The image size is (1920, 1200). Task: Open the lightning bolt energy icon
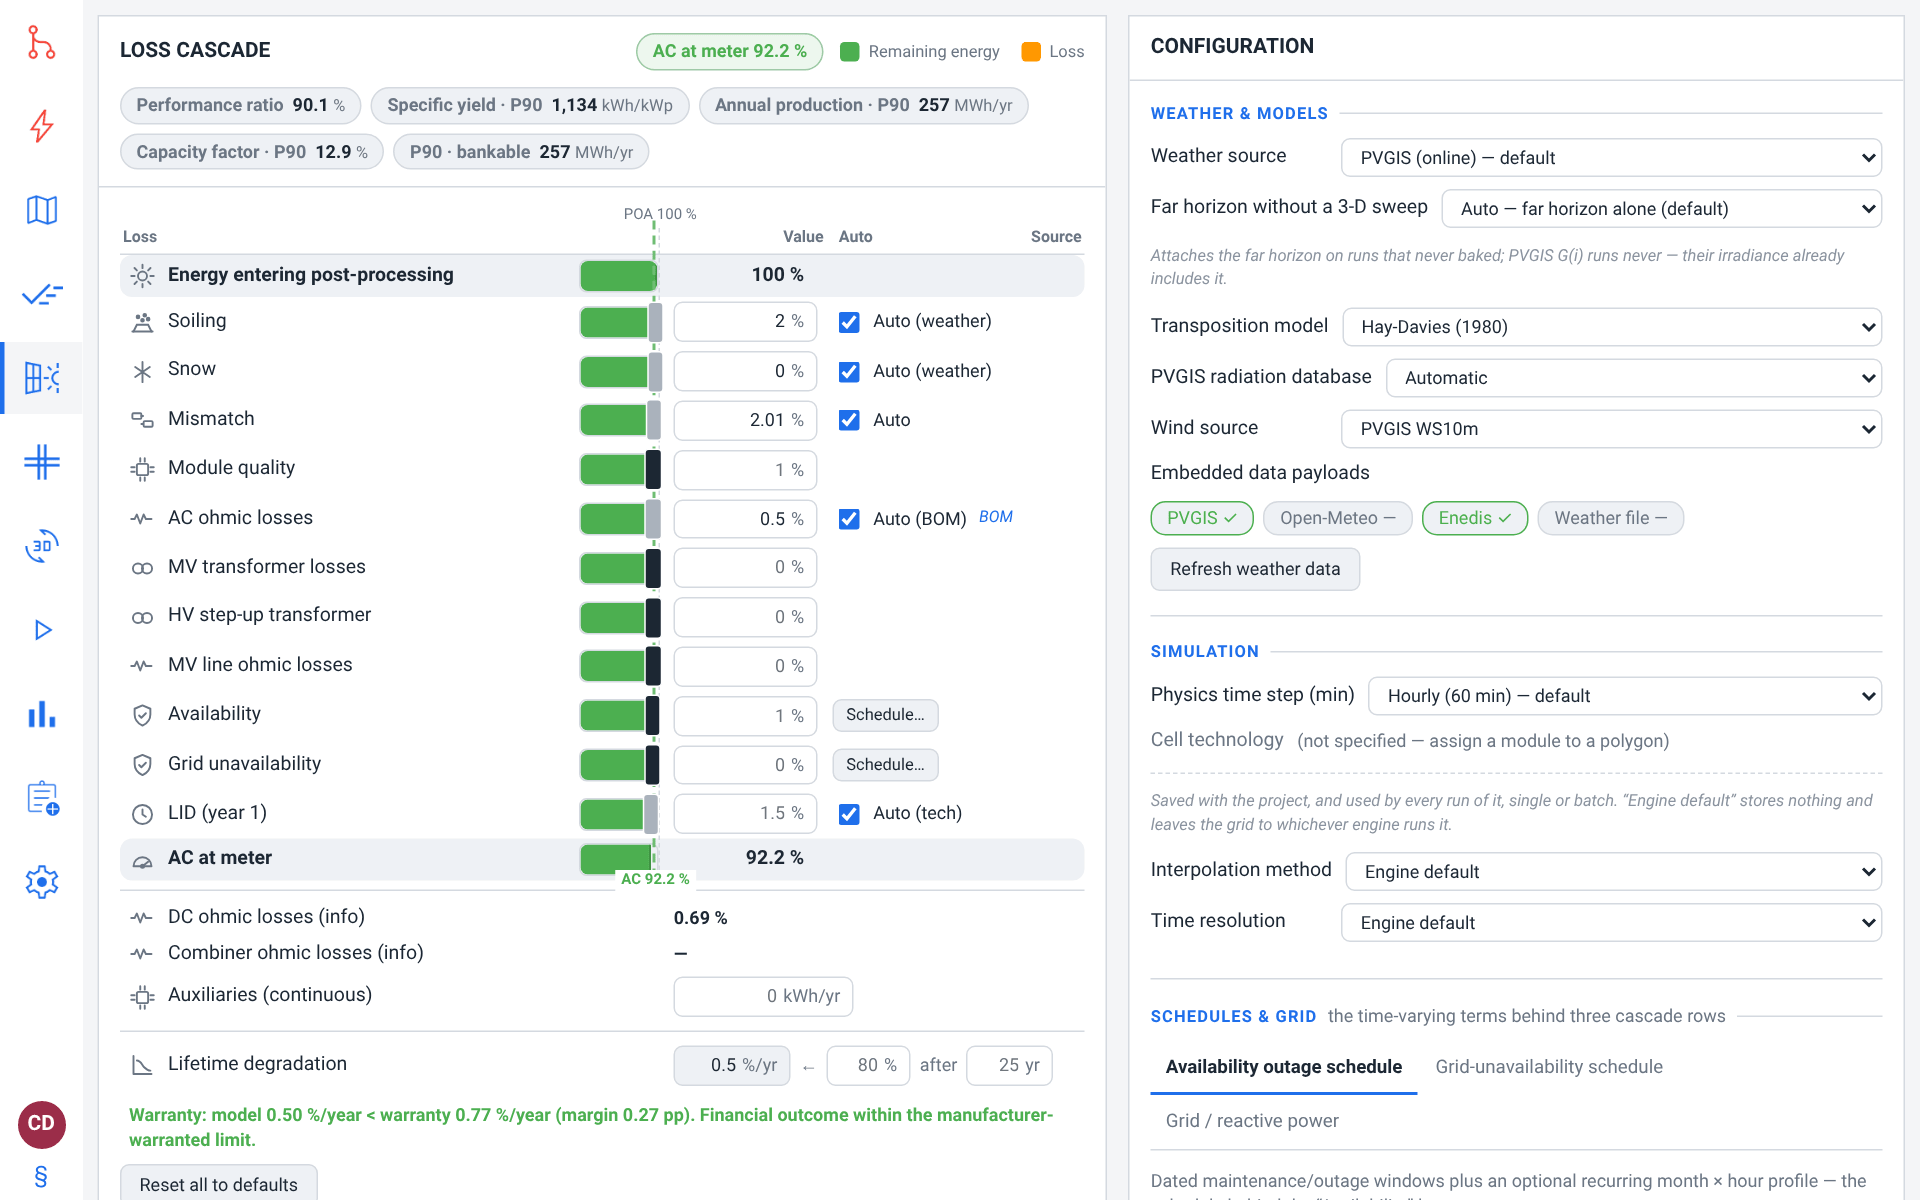[x=41, y=126]
